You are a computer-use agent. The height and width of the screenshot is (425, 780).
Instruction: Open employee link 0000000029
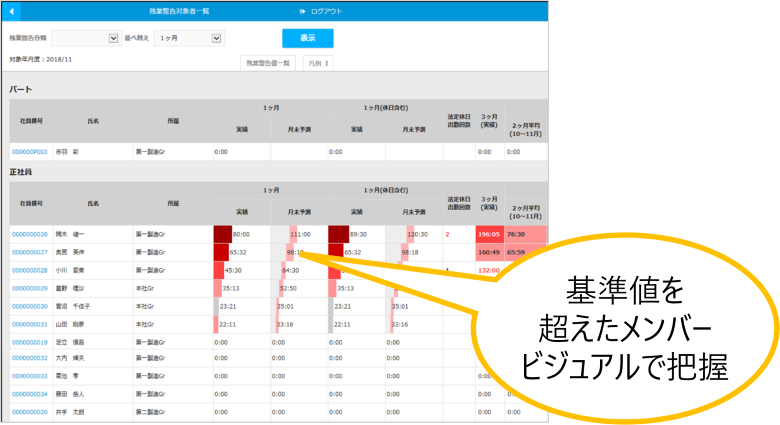point(30,288)
